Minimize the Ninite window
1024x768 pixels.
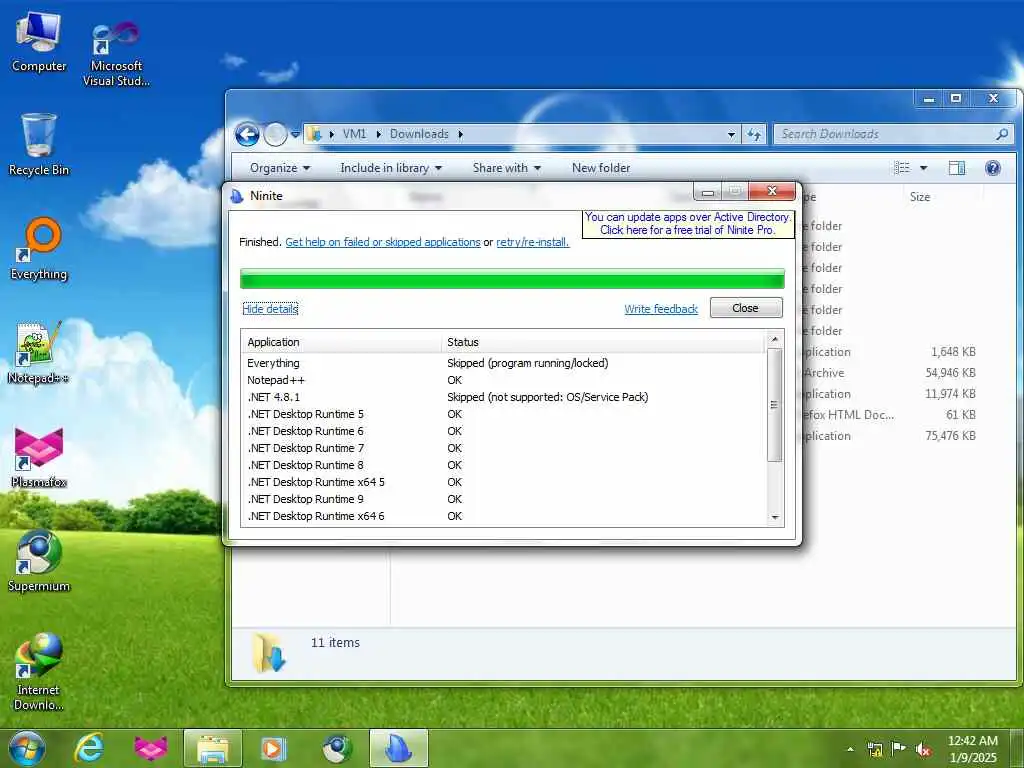pyautogui.click(x=708, y=192)
